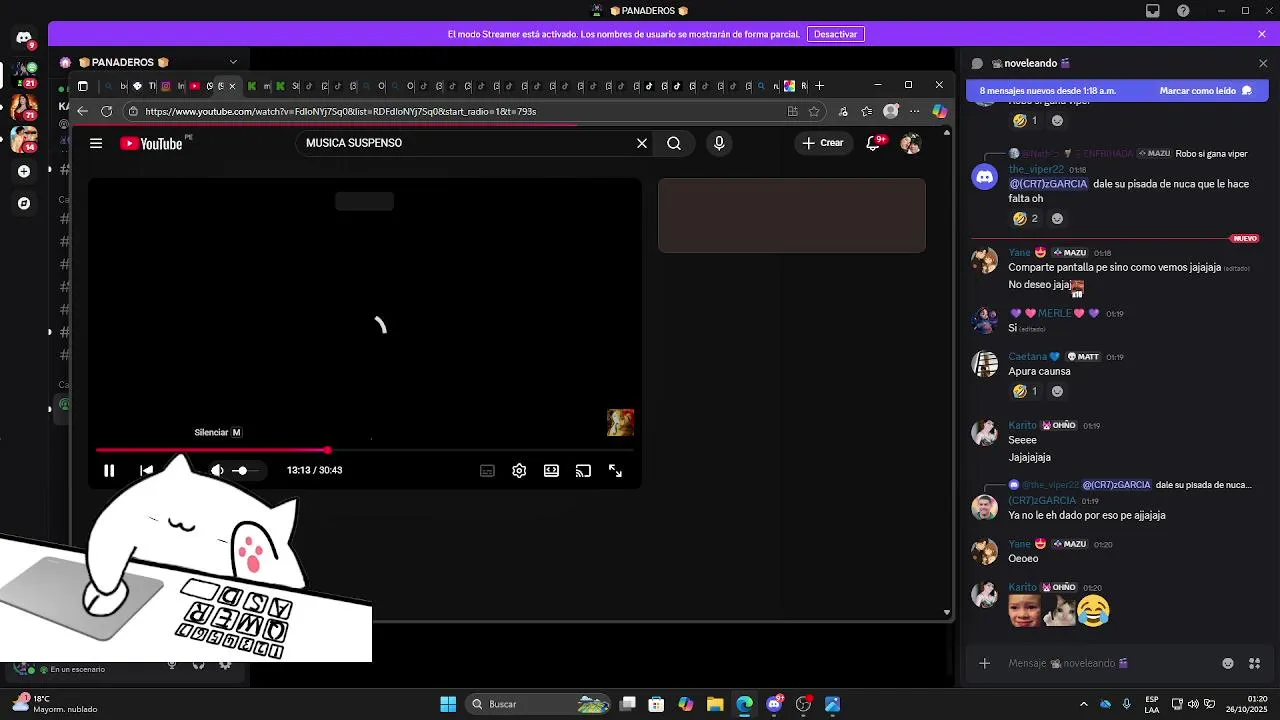Add reaction next to Apura causna laugh
1280x720 pixels.
(x=1057, y=391)
